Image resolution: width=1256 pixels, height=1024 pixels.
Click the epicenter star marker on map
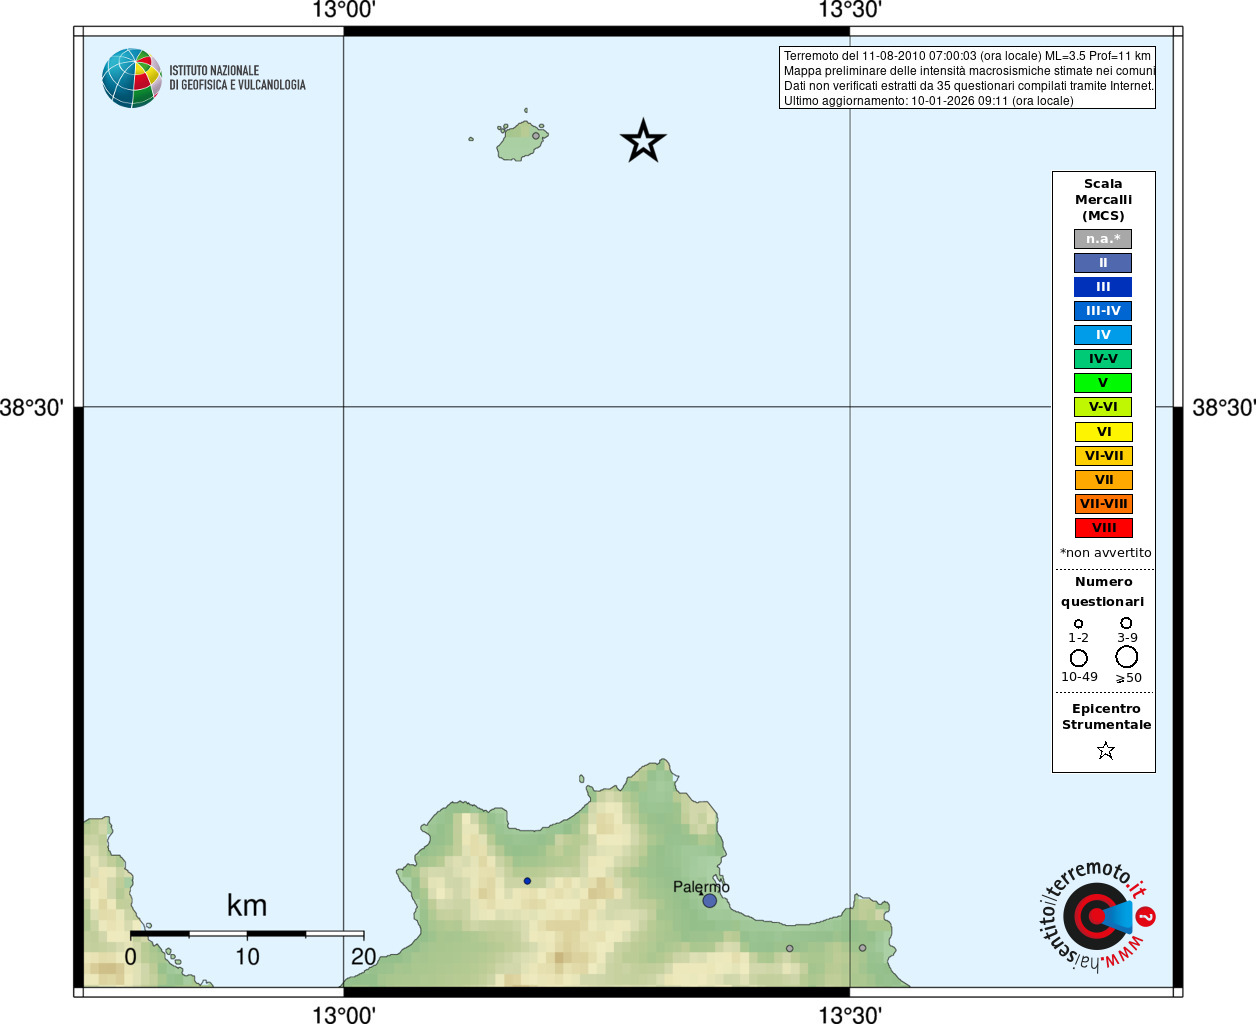pyautogui.click(x=643, y=141)
